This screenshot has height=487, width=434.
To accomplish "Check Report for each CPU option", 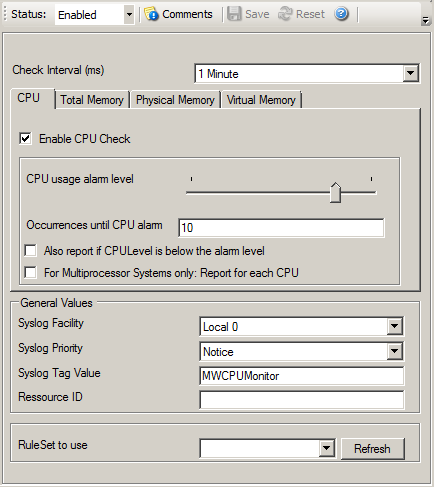I will tap(31, 273).
